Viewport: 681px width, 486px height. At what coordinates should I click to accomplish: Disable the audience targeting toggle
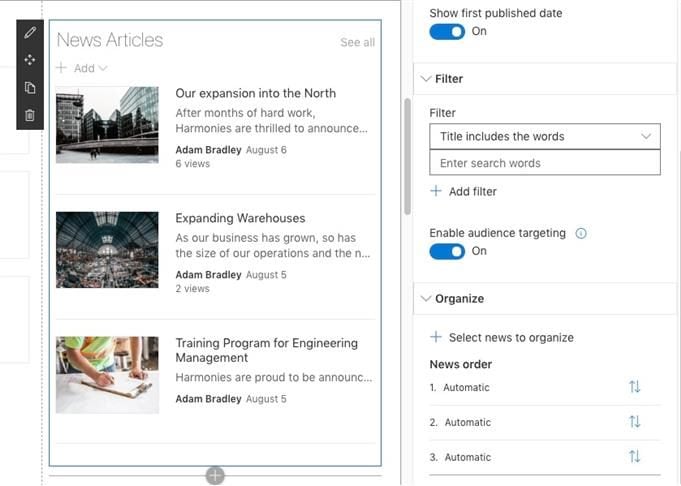(447, 251)
